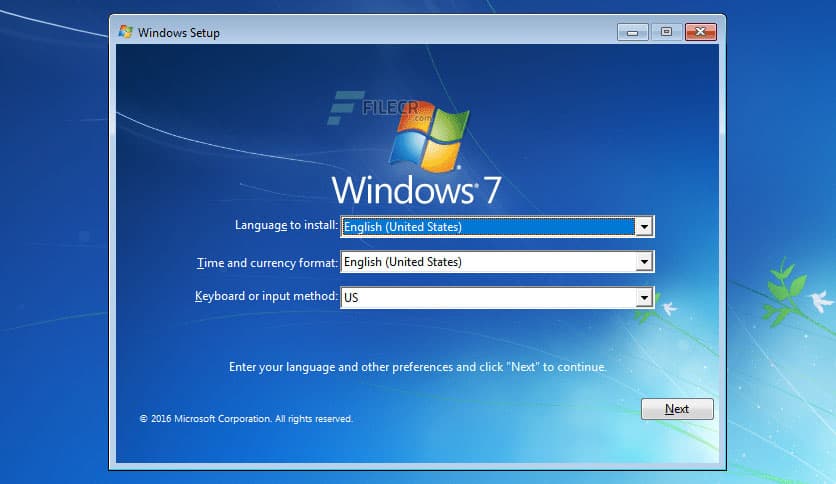The image size is (836, 484).
Task: Click the 'Time and currency format:' label
Action: coord(267,263)
